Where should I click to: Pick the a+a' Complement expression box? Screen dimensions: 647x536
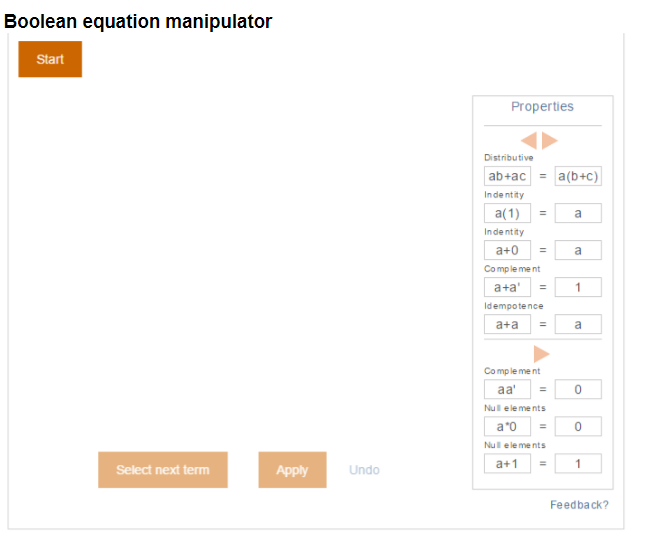tap(507, 287)
